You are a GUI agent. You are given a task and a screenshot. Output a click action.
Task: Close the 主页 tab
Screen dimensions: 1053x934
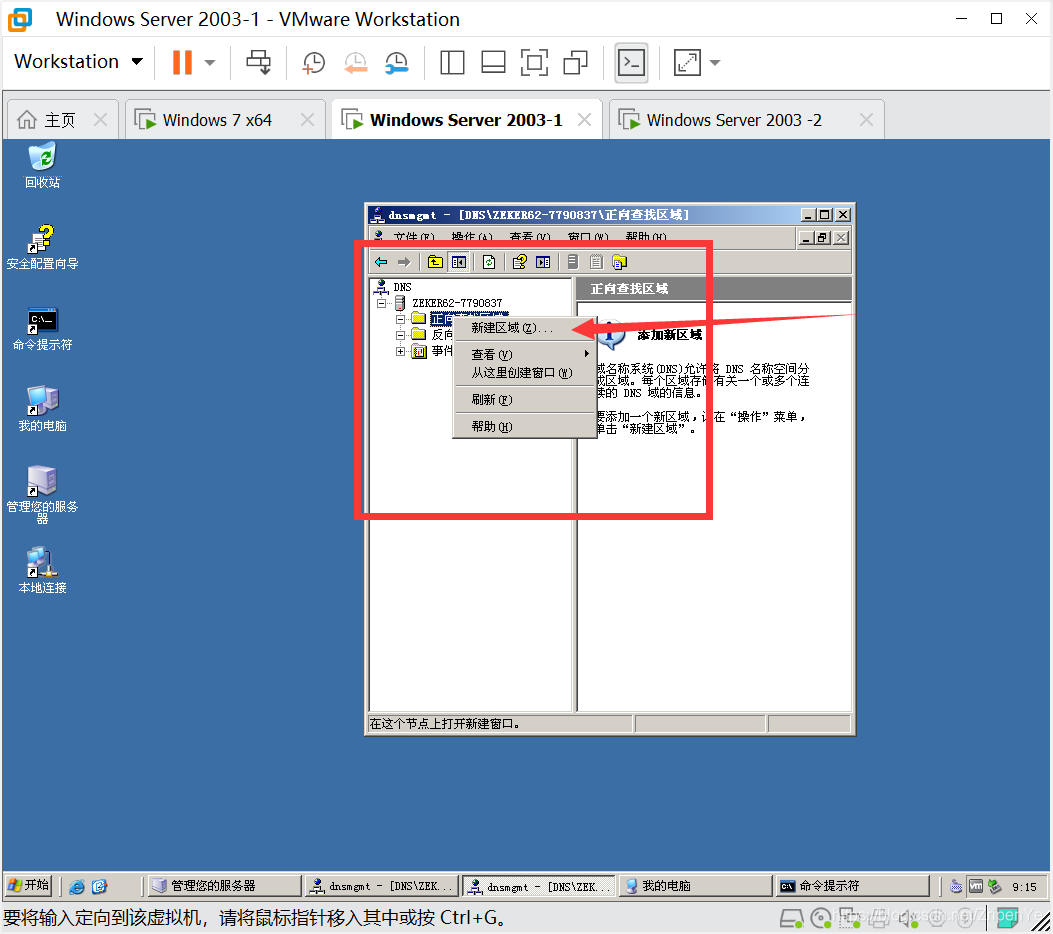click(100, 120)
